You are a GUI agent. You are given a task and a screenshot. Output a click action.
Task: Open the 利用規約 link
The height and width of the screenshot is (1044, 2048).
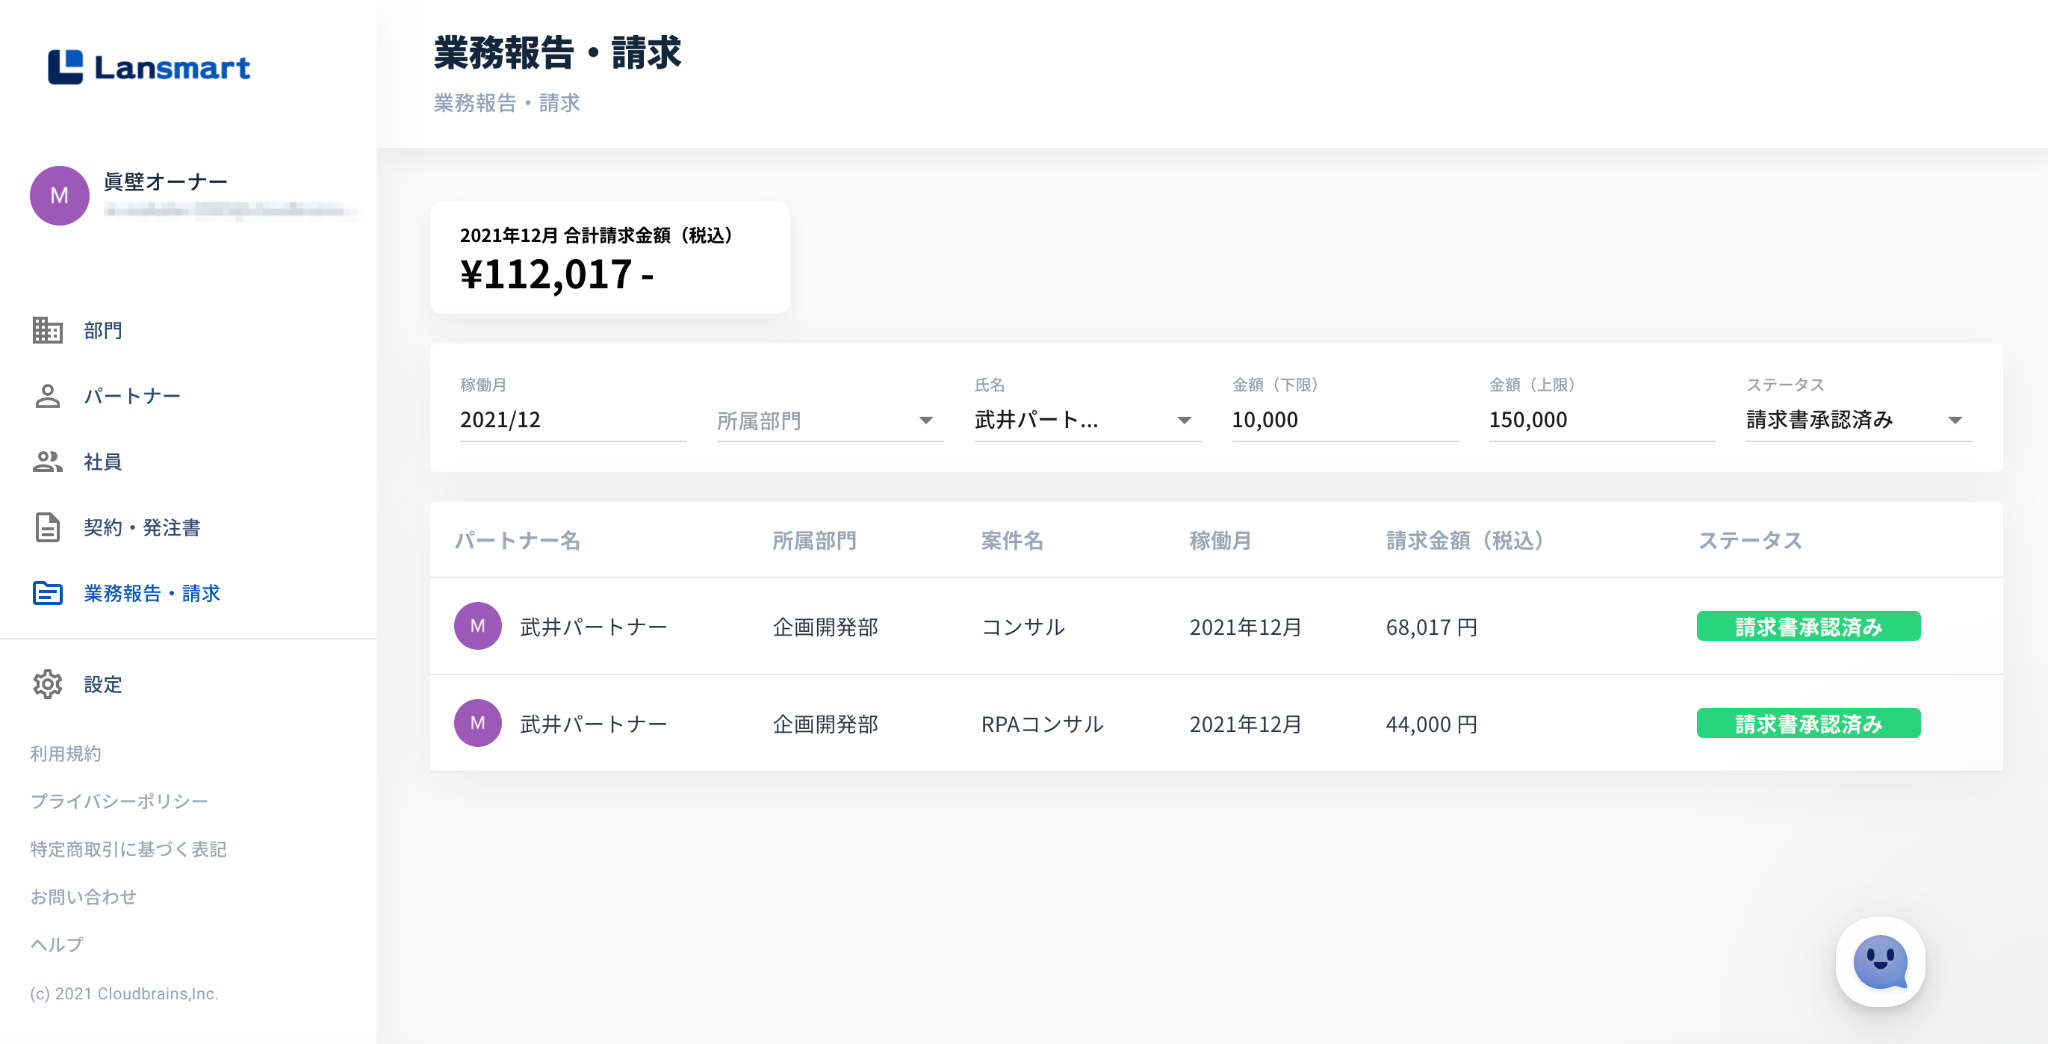pos(66,753)
